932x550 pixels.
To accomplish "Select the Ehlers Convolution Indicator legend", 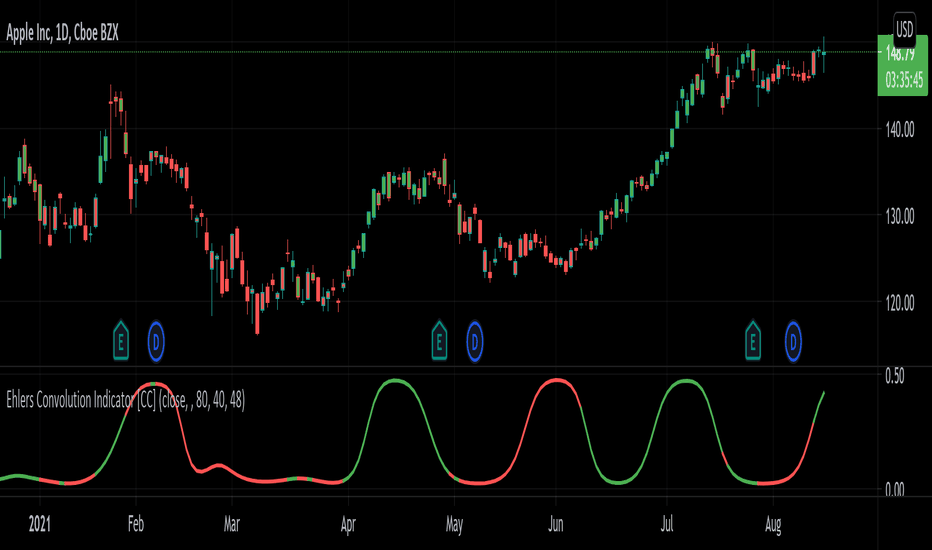I will tap(125, 400).
